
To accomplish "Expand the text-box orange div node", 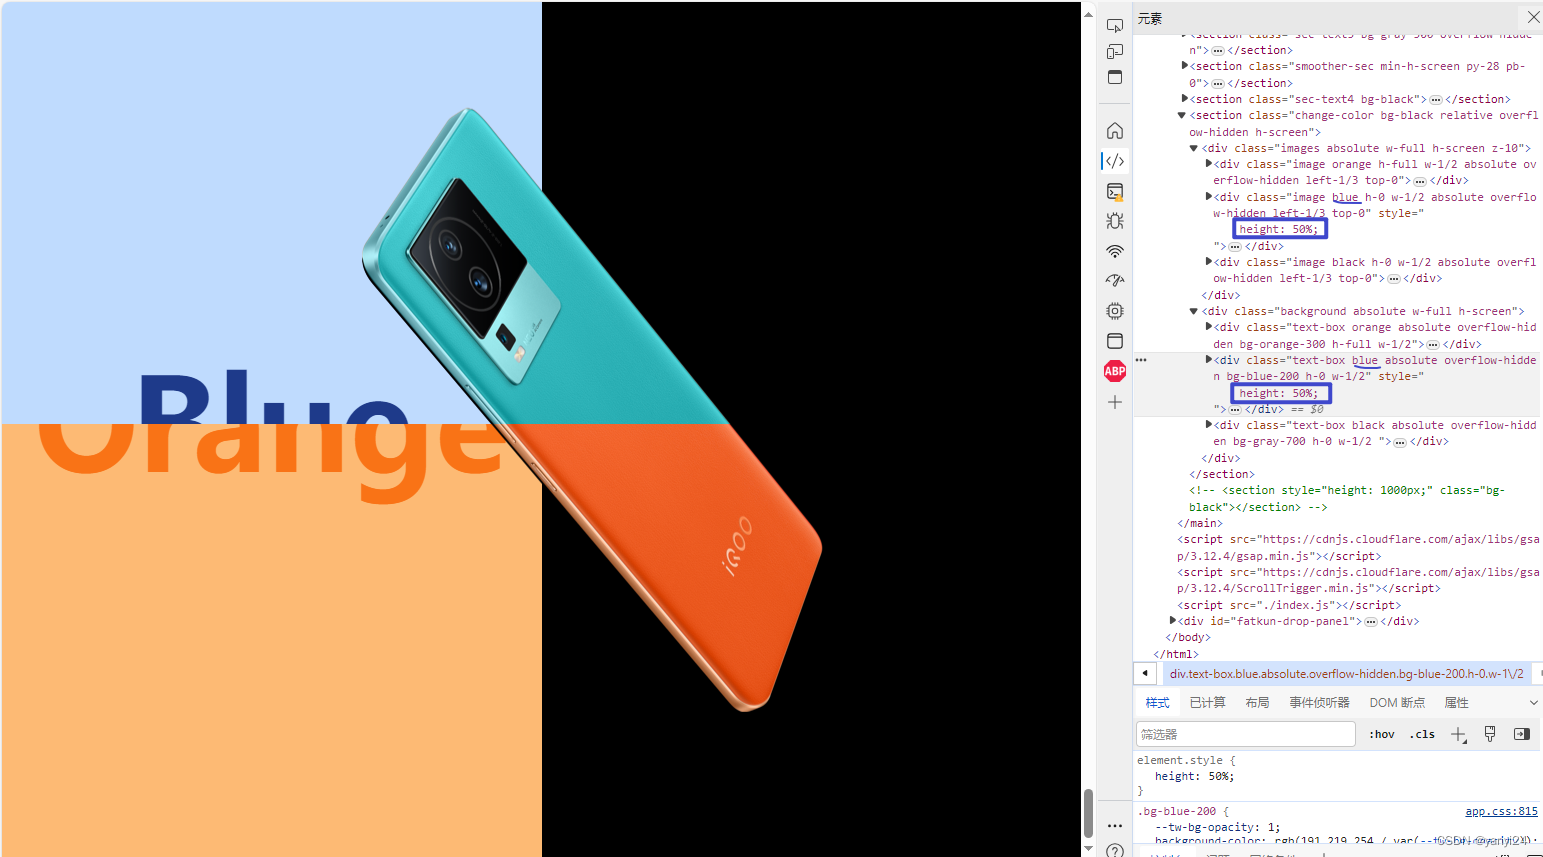I will [x=1209, y=327].
